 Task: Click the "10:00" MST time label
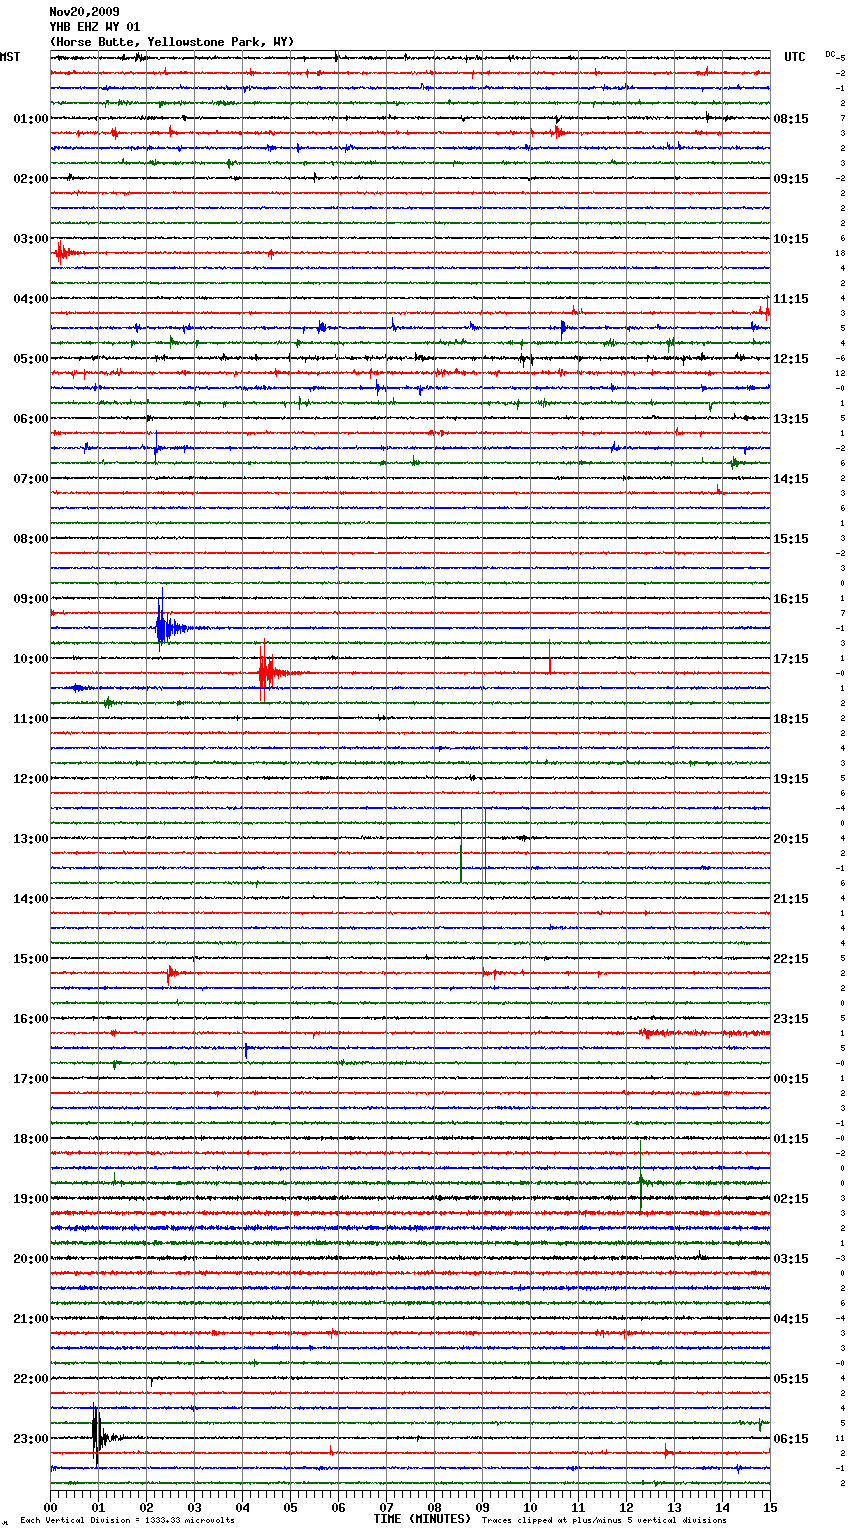(x=31, y=659)
